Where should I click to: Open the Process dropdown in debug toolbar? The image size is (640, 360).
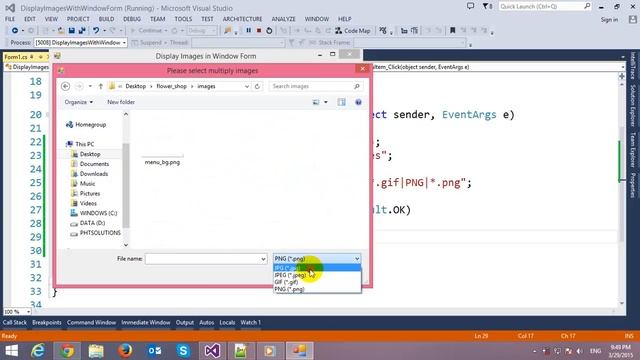[x=124, y=42]
